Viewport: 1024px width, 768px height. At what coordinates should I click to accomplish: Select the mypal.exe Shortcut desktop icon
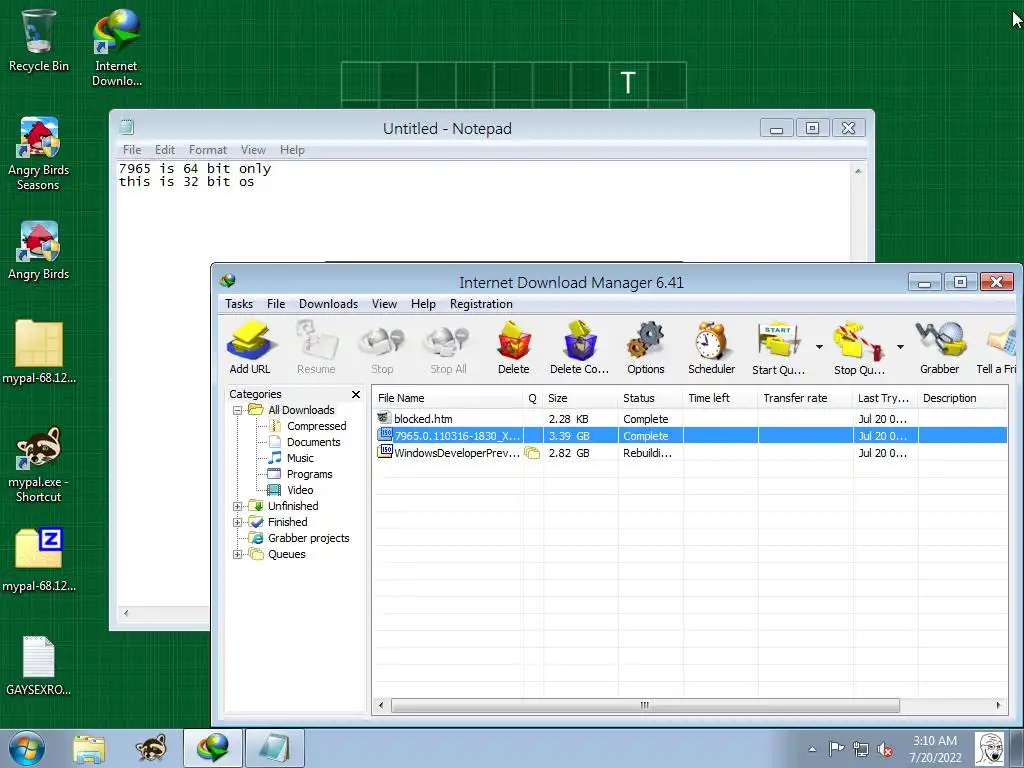38,465
